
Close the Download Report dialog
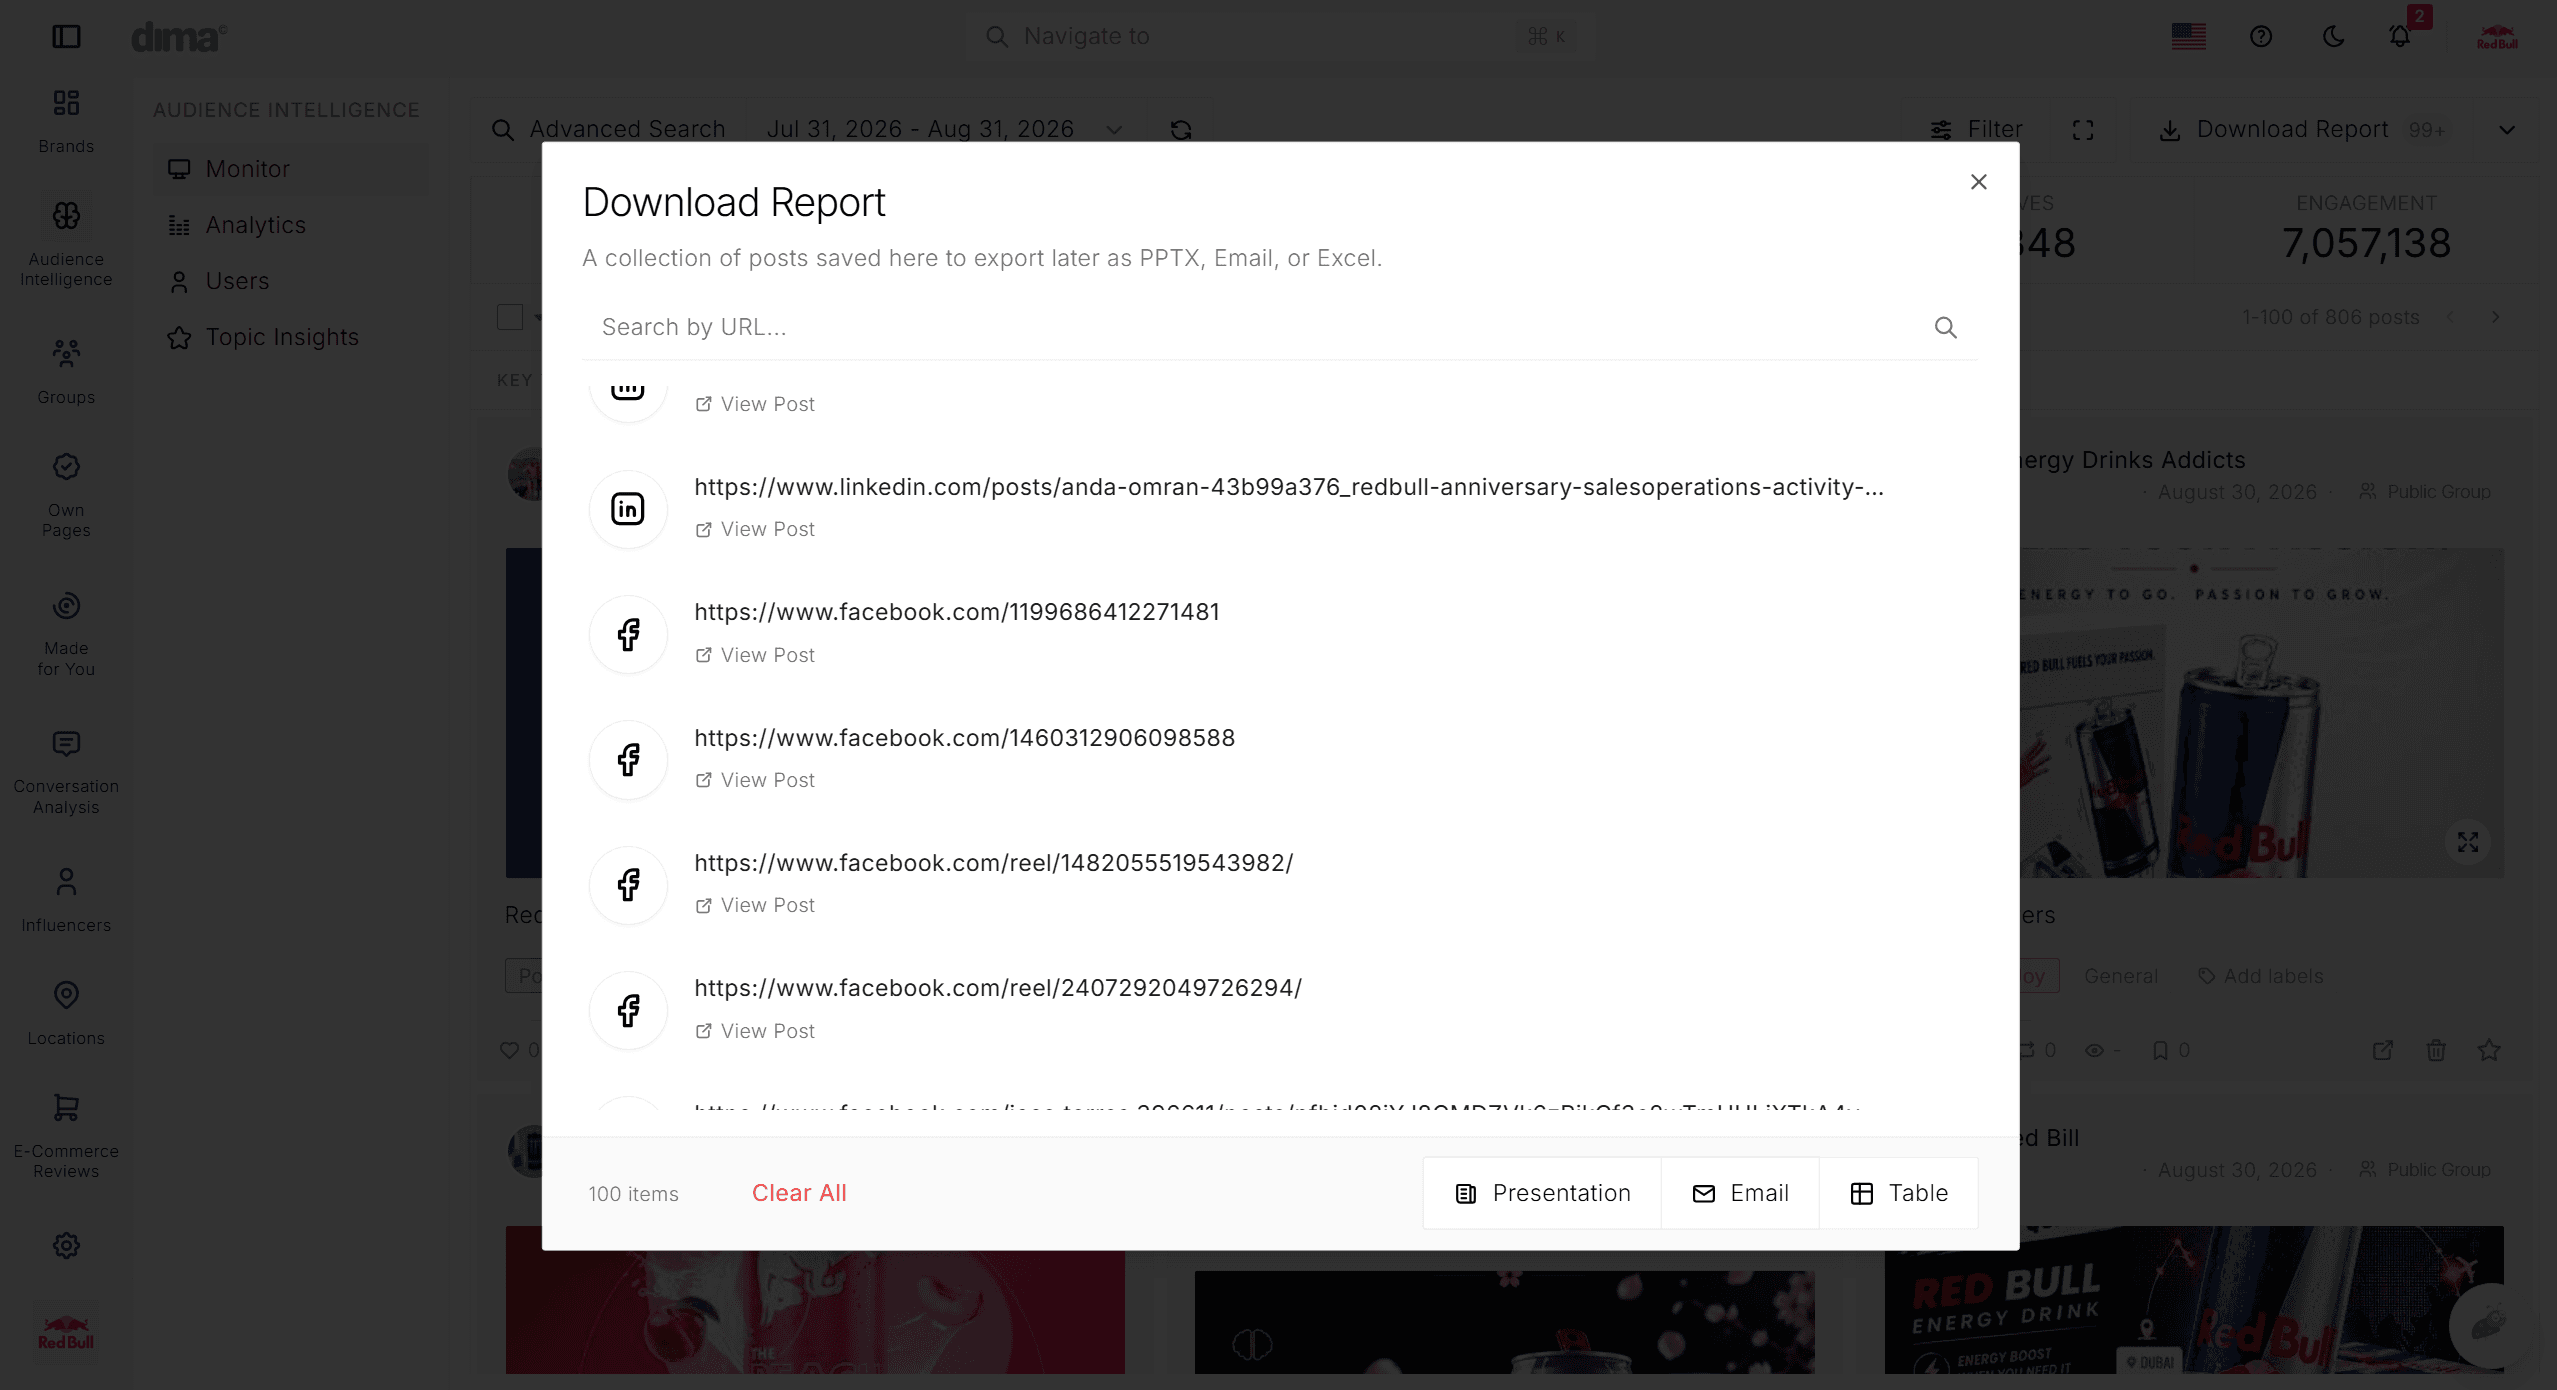[1978, 182]
